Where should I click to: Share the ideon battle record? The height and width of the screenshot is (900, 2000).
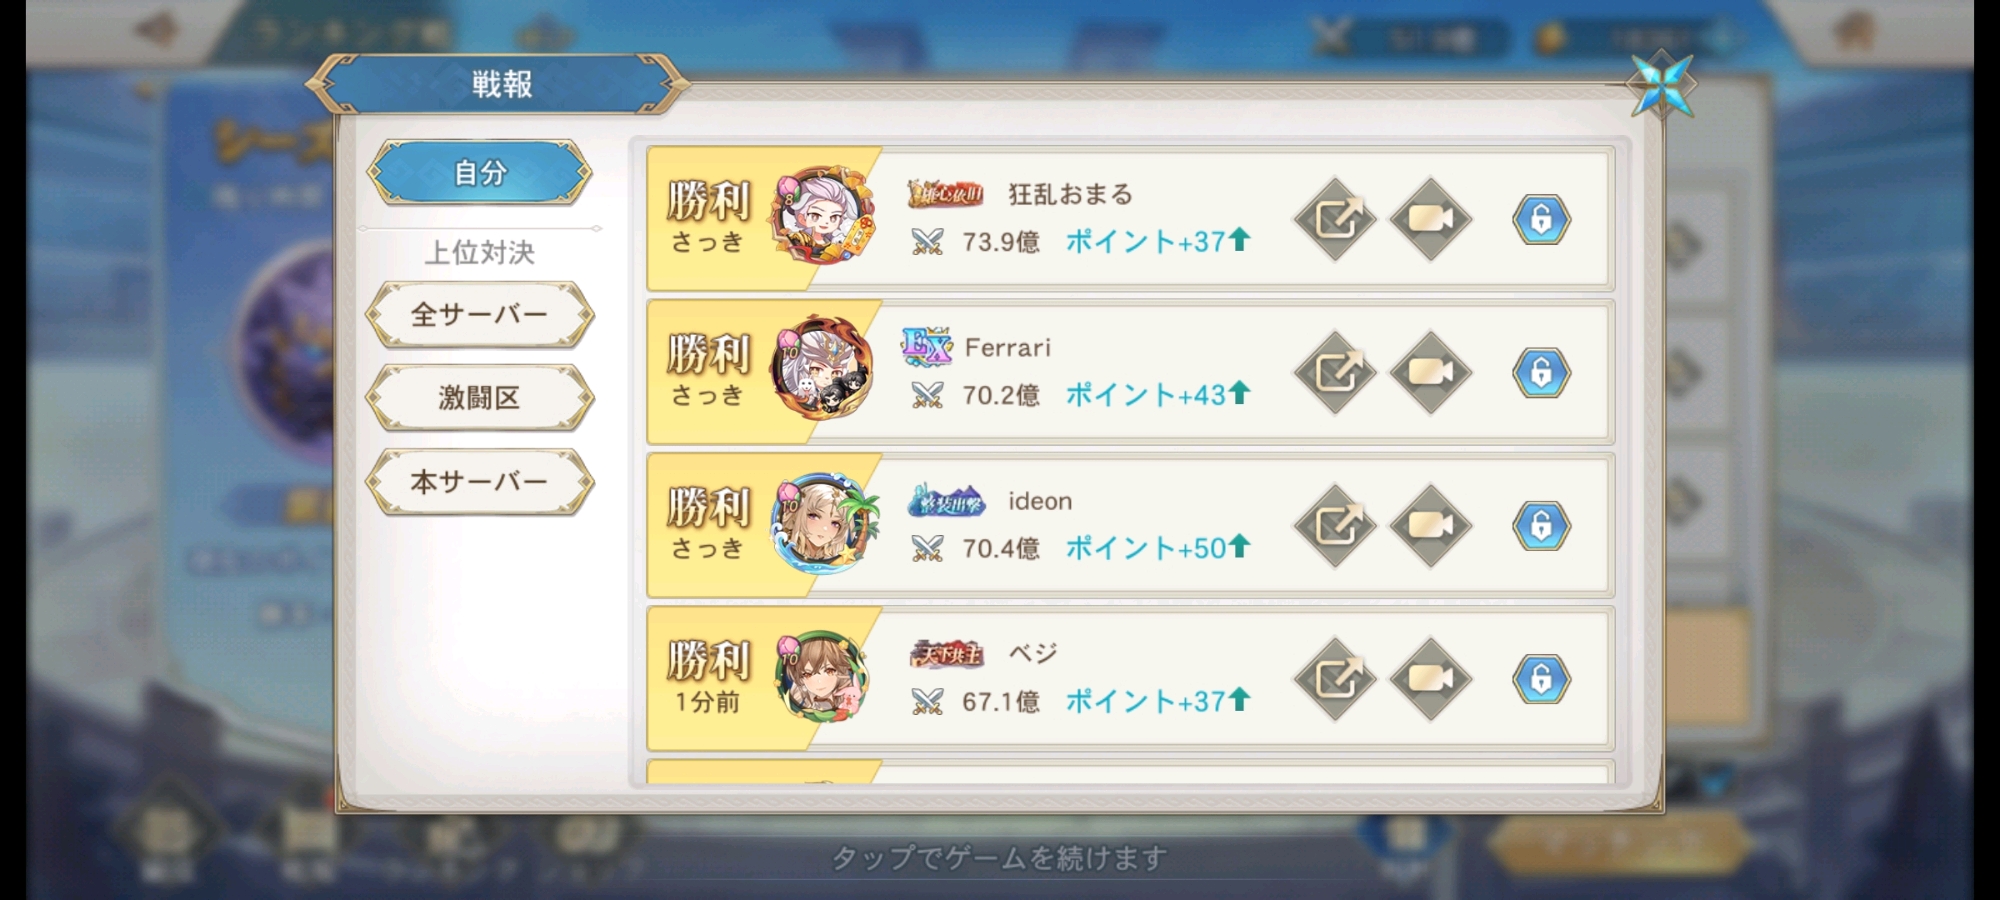1335,526
